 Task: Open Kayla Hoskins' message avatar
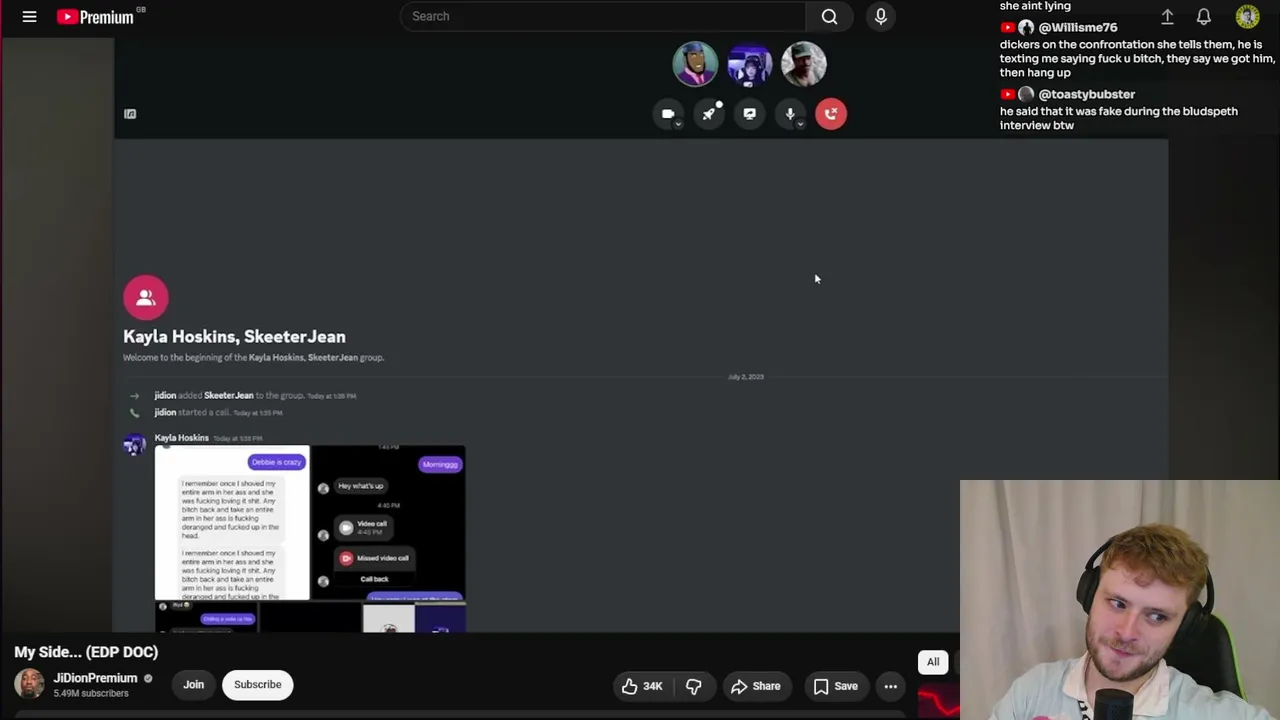134,445
